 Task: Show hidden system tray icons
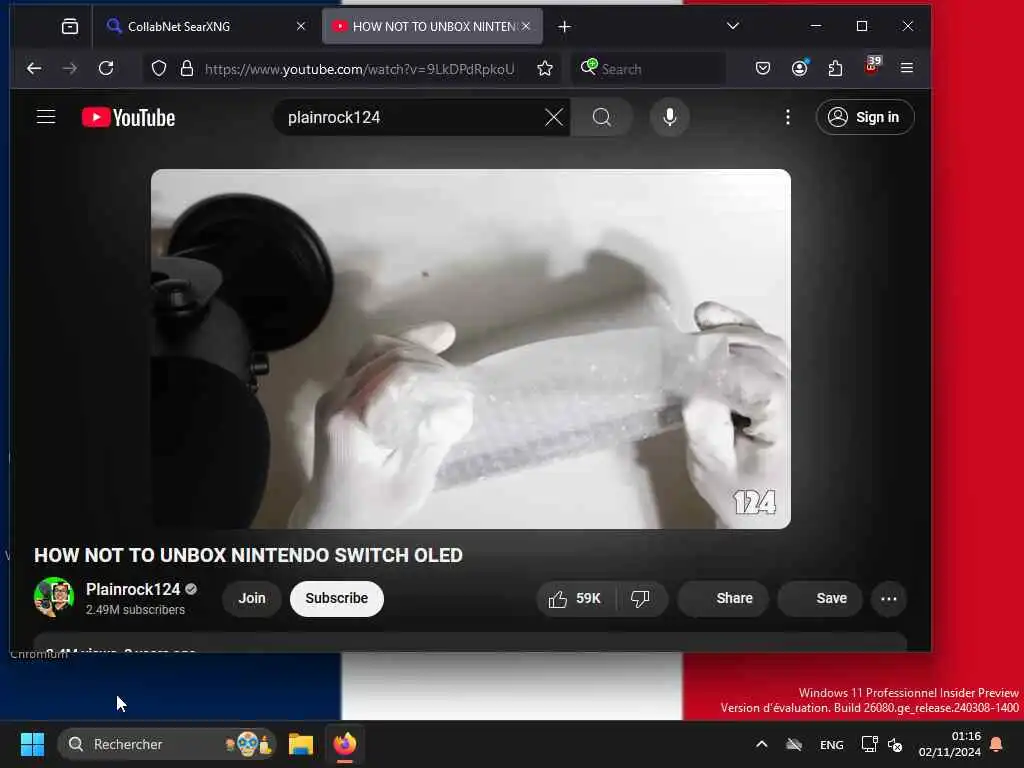761,744
